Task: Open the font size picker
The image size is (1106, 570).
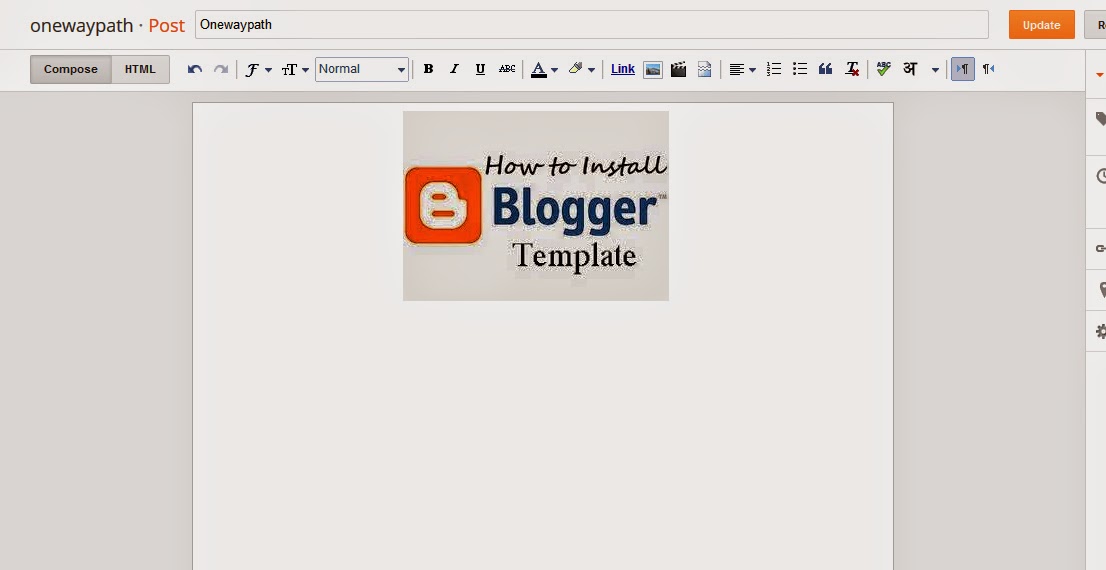Action: [x=295, y=69]
